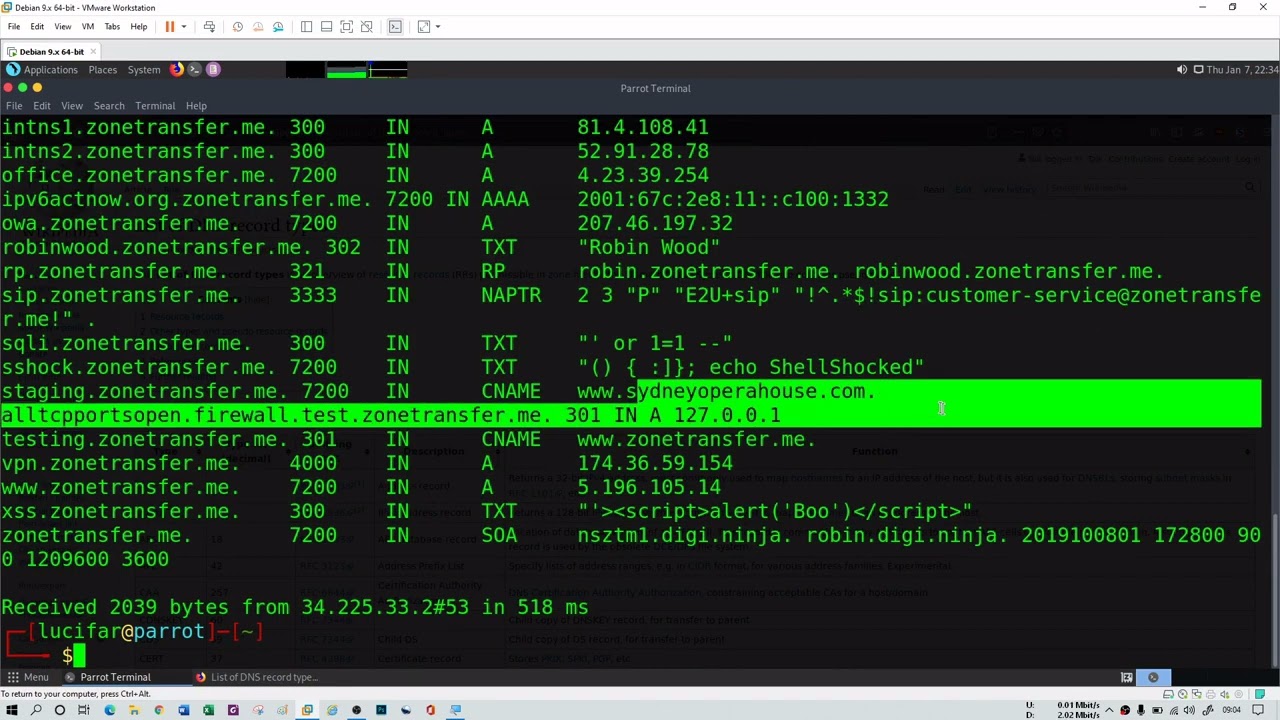
Task: Click the Wi-Fi network tray icon
Action: 1174,710
